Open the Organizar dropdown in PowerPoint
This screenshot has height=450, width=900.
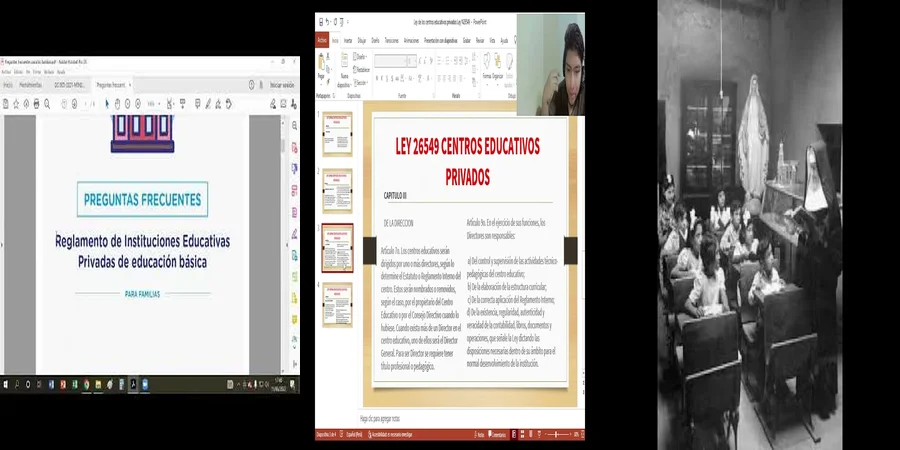[x=497, y=68]
